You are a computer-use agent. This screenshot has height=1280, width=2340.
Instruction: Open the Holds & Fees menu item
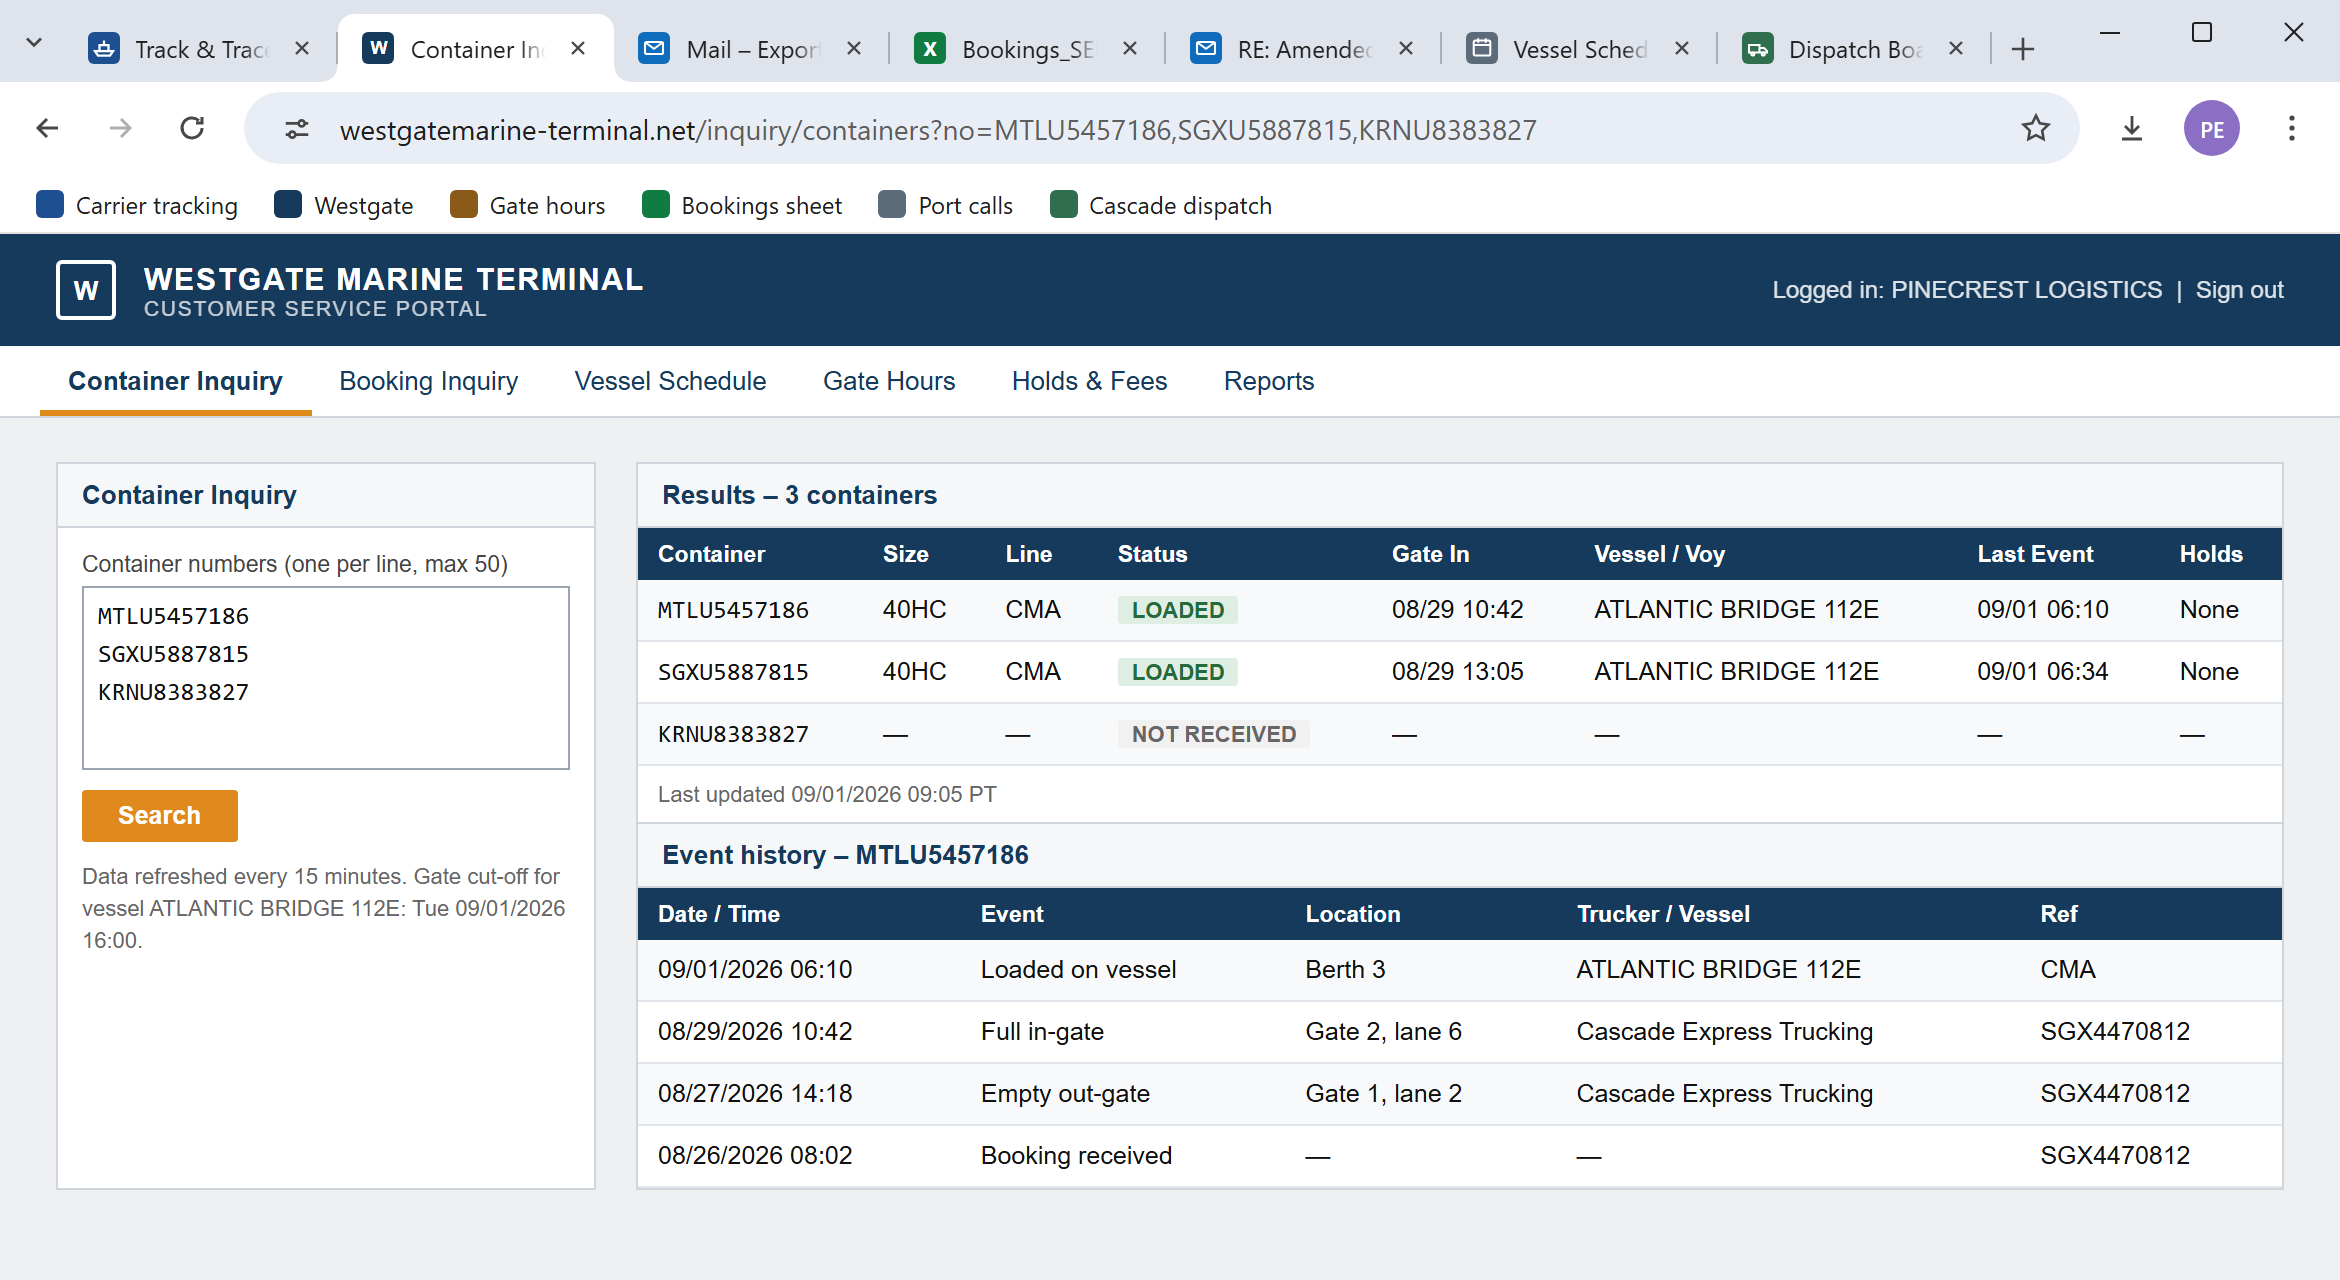click(x=1089, y=381)
